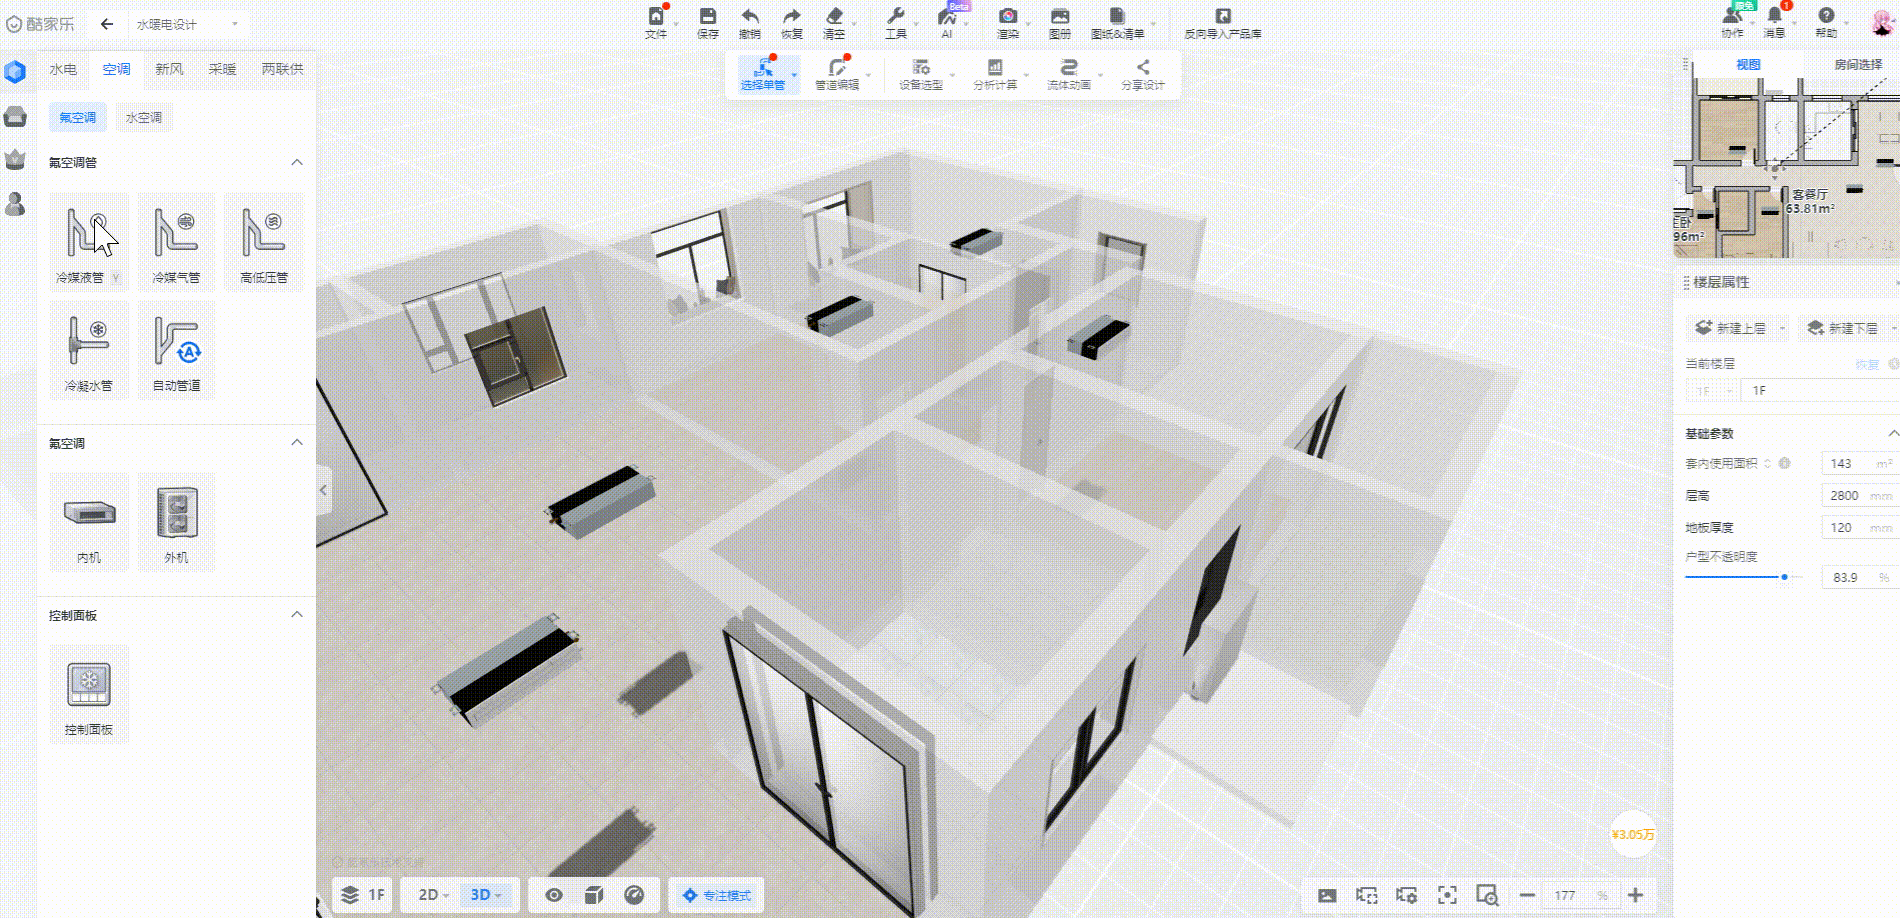Screen dimensions: 1900x918
Task: Toggle the eye visibility icon in bottom bar
Action: [x=553, y=895]
